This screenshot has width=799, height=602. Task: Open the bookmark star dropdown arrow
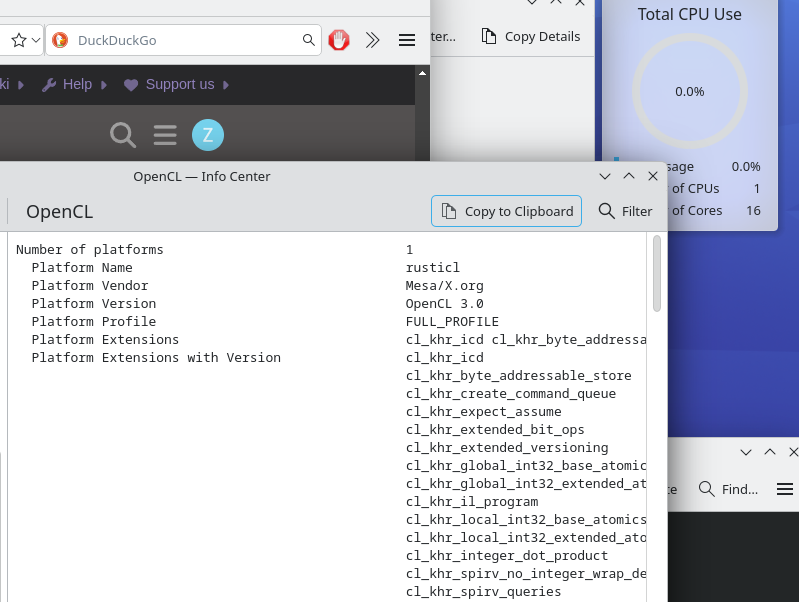[36, 40]
